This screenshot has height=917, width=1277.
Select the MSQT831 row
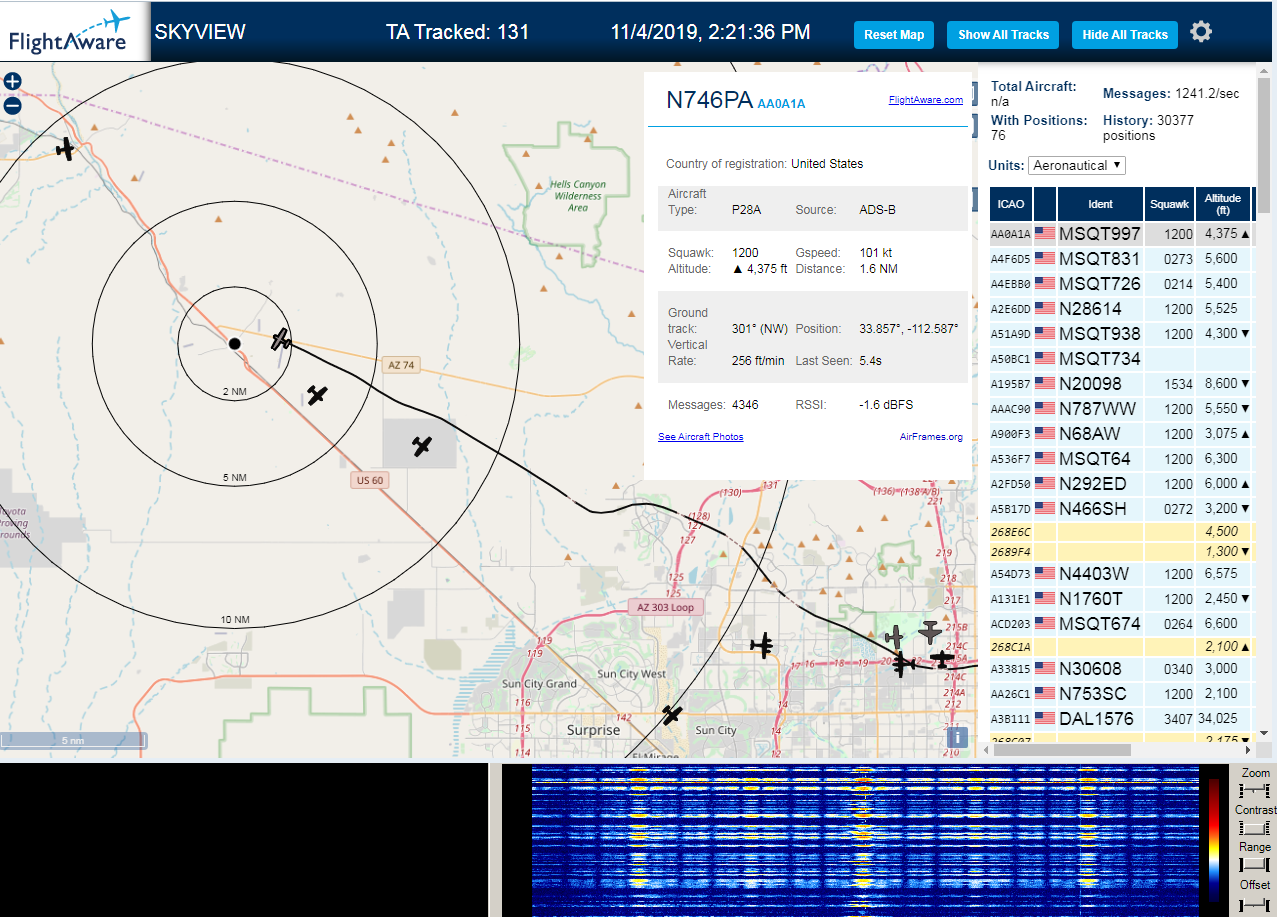click(1120, 259)
